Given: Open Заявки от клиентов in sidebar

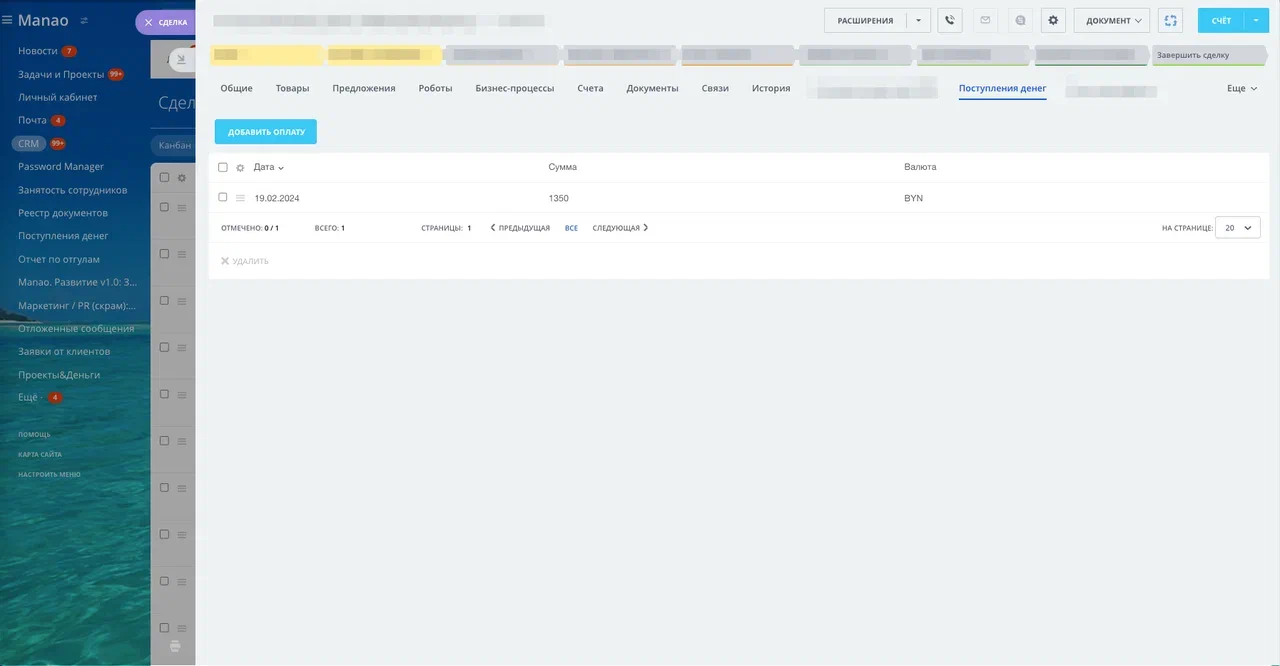Looking at the screenshot, I should click(x=64, y=351).
